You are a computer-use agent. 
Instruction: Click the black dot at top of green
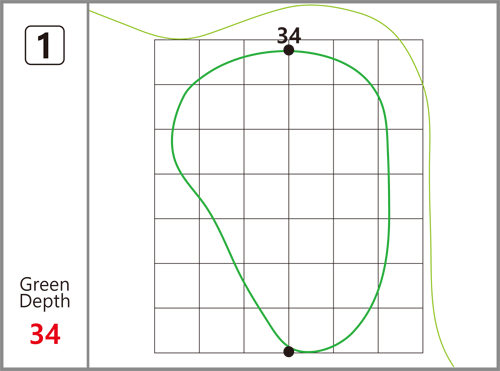[x=289, y=50]
